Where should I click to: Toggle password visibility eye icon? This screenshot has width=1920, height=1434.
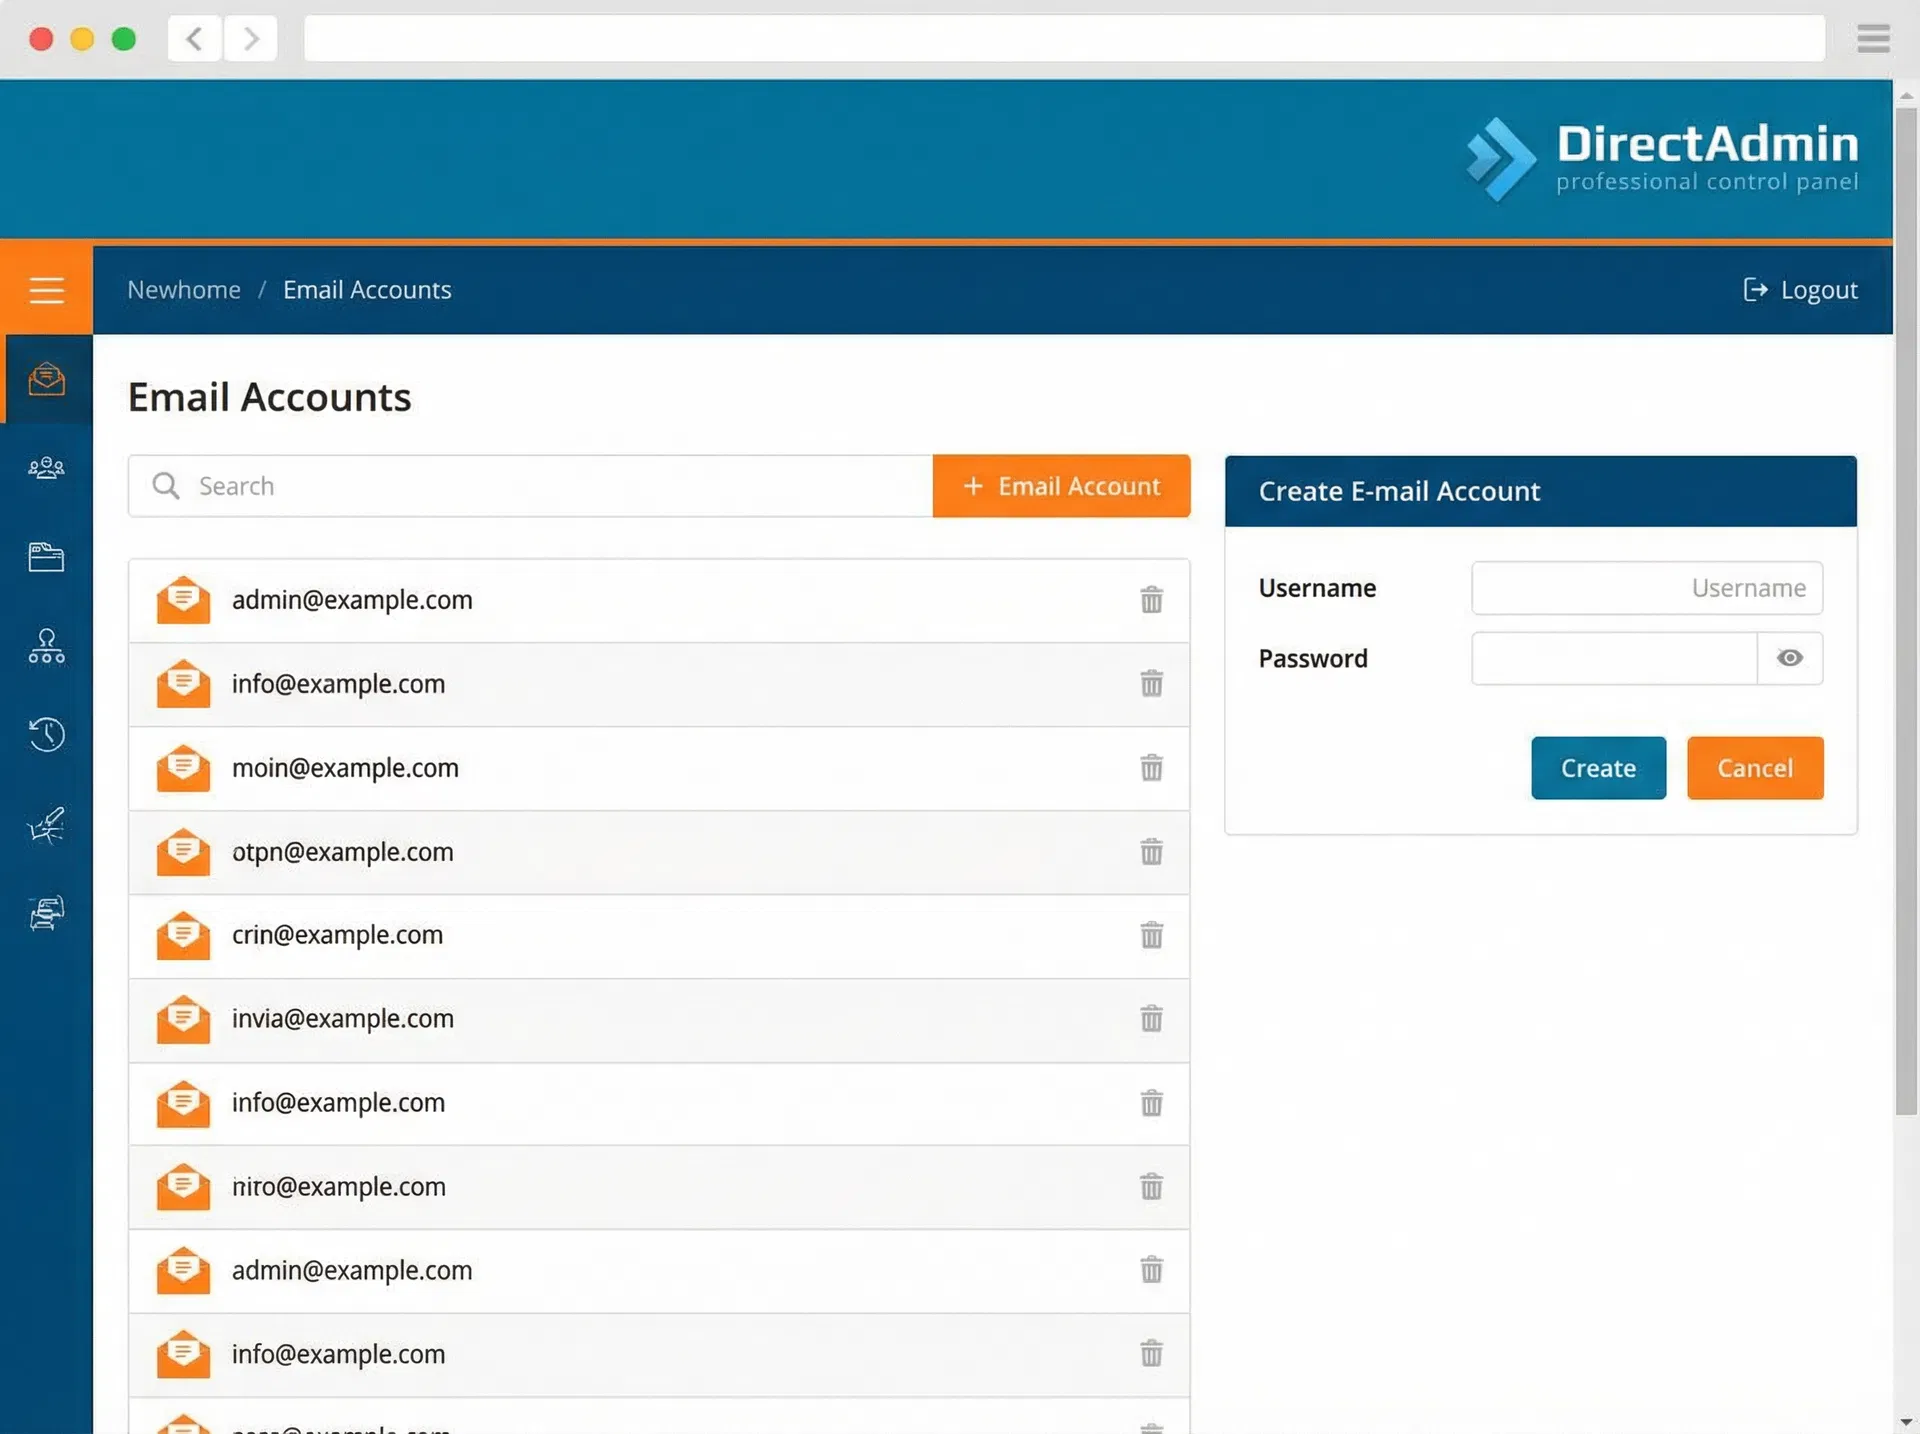1790,658
